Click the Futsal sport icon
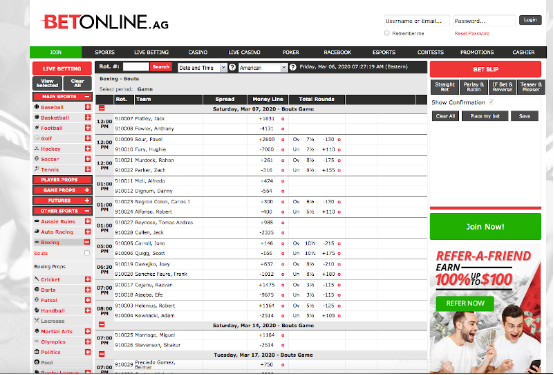Image resolution: width=554 pixels, height=375 pixels. click(x=36, y=300)
